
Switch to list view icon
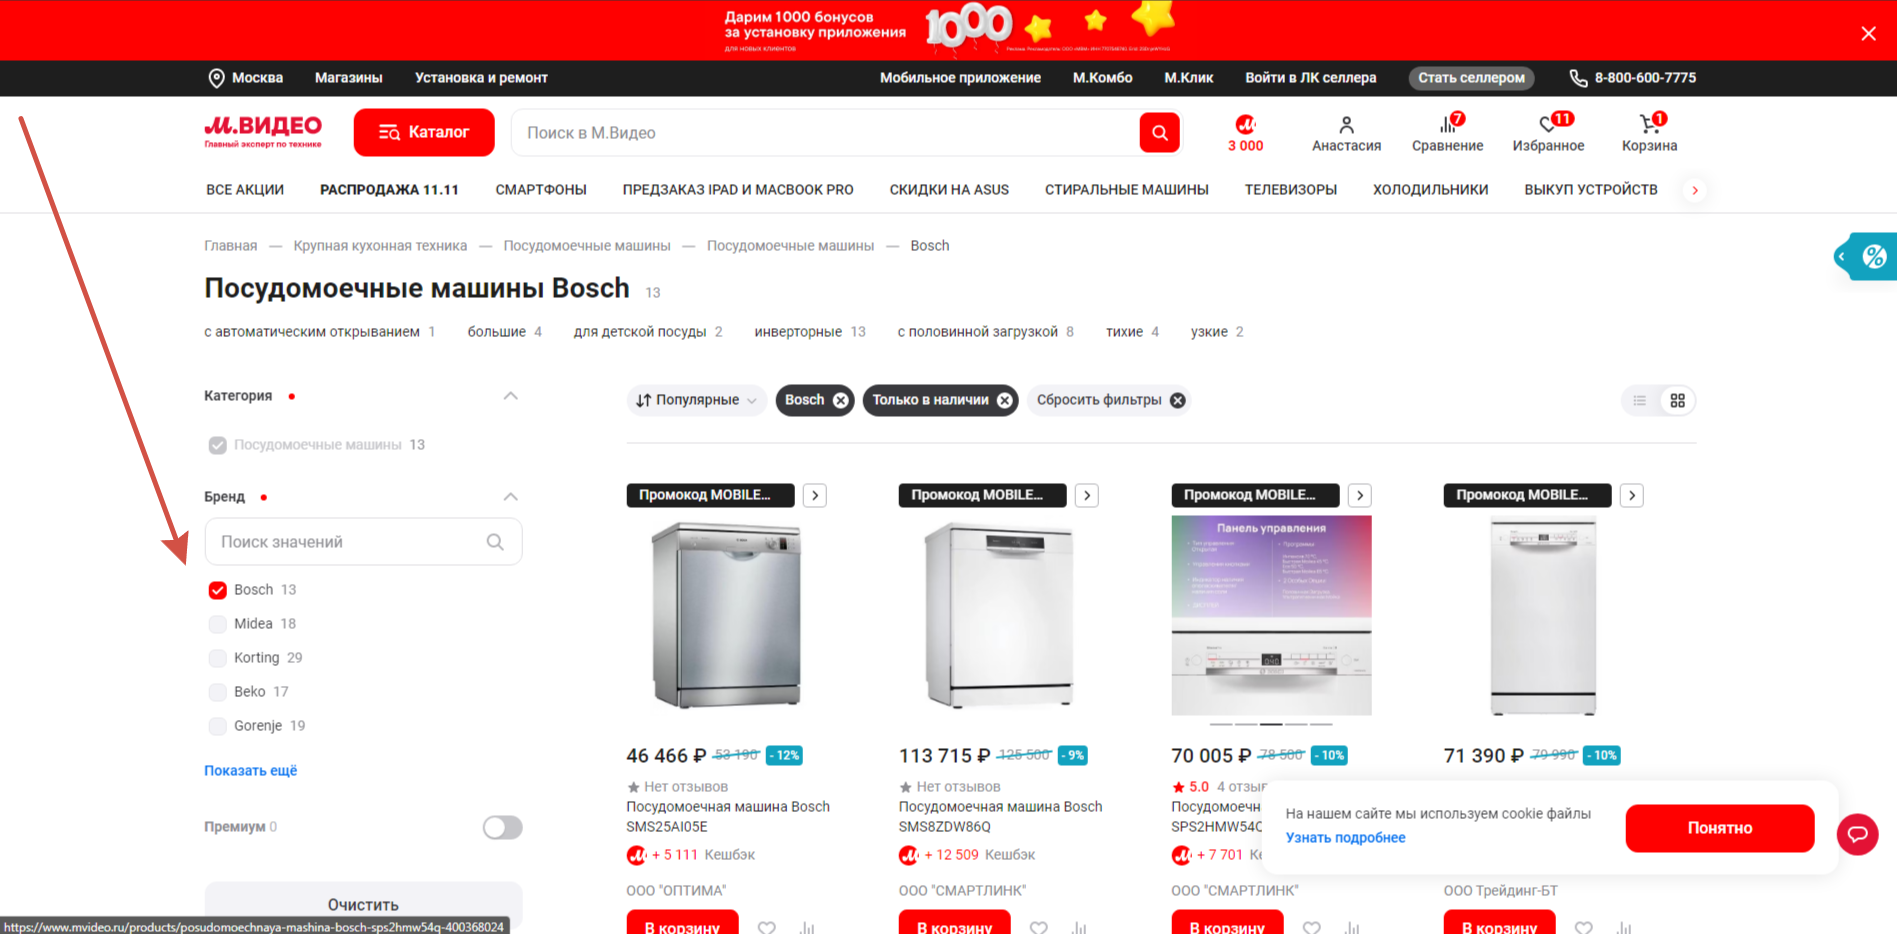(1639, 400)
